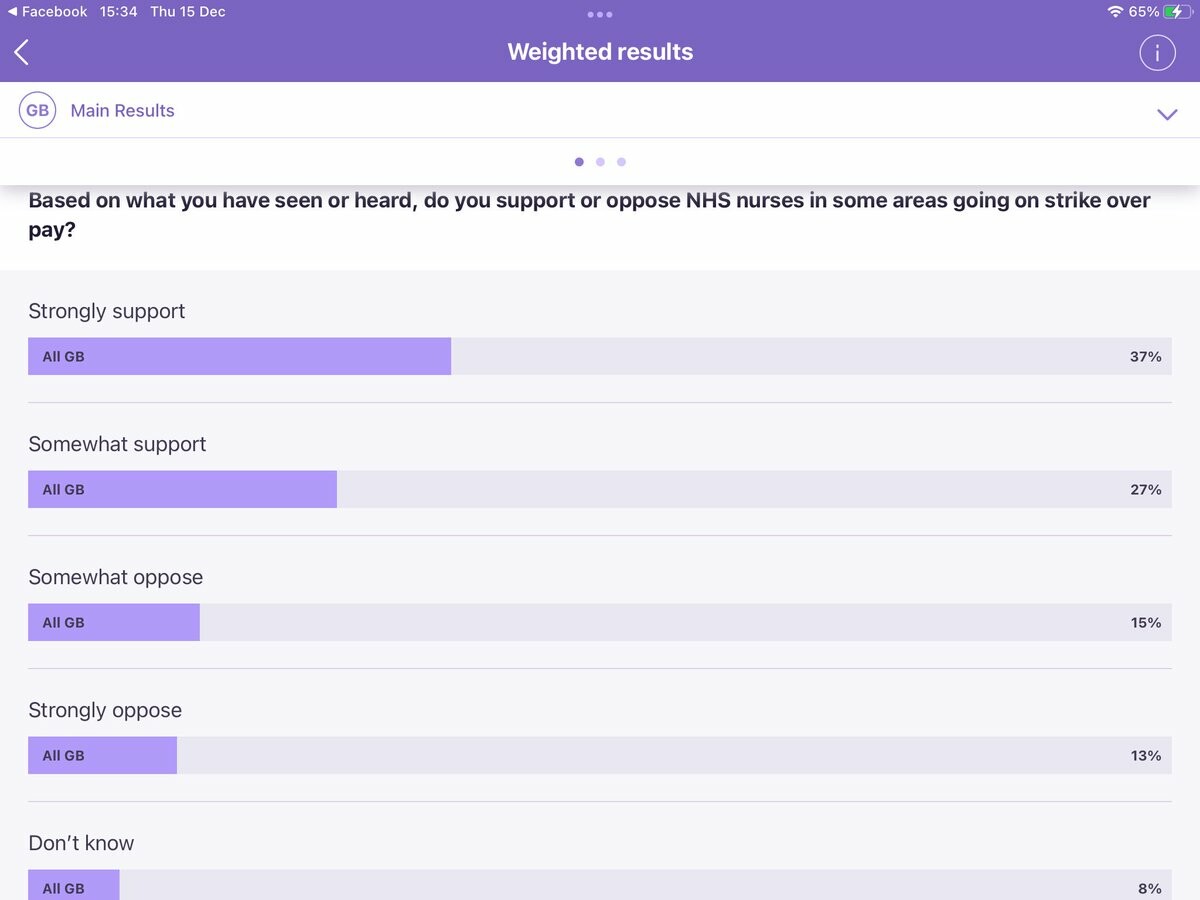Viewport: 1200px width, 900px height.
Task: Switch to third results page dot
Action: [621, 162]
